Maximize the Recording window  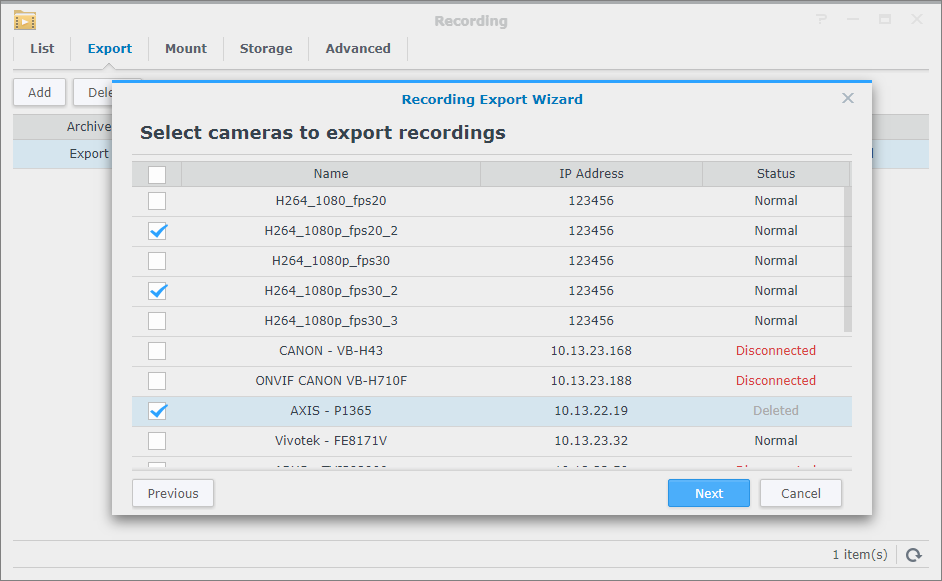point(884,20)
